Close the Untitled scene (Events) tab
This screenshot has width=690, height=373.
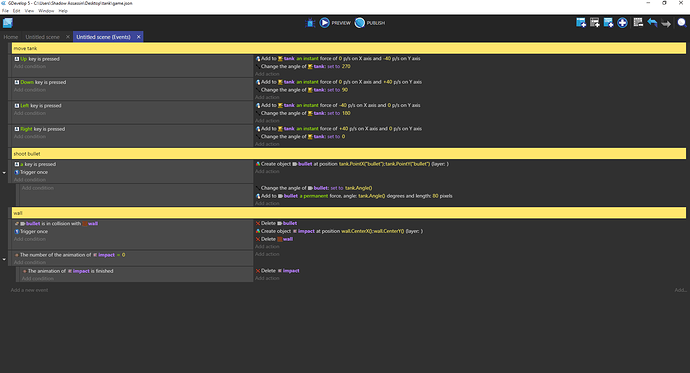click(139, 37)
